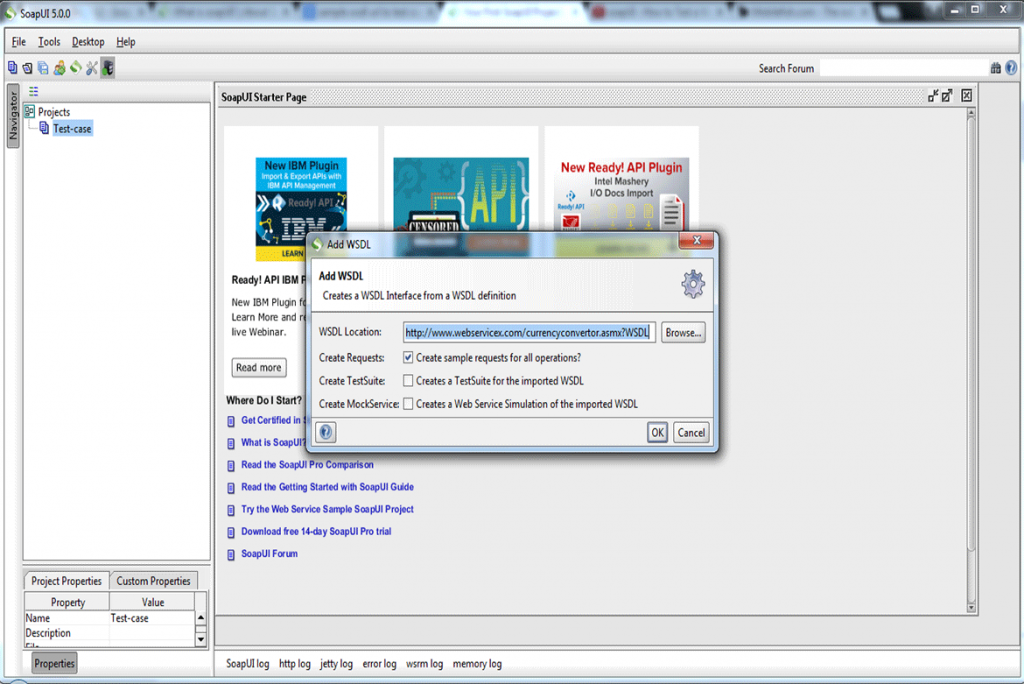Viewport: 1024px width, 684px height.
Task: Click the SoapUI icon in dialog title bar
Action: [x=317, y=244]
